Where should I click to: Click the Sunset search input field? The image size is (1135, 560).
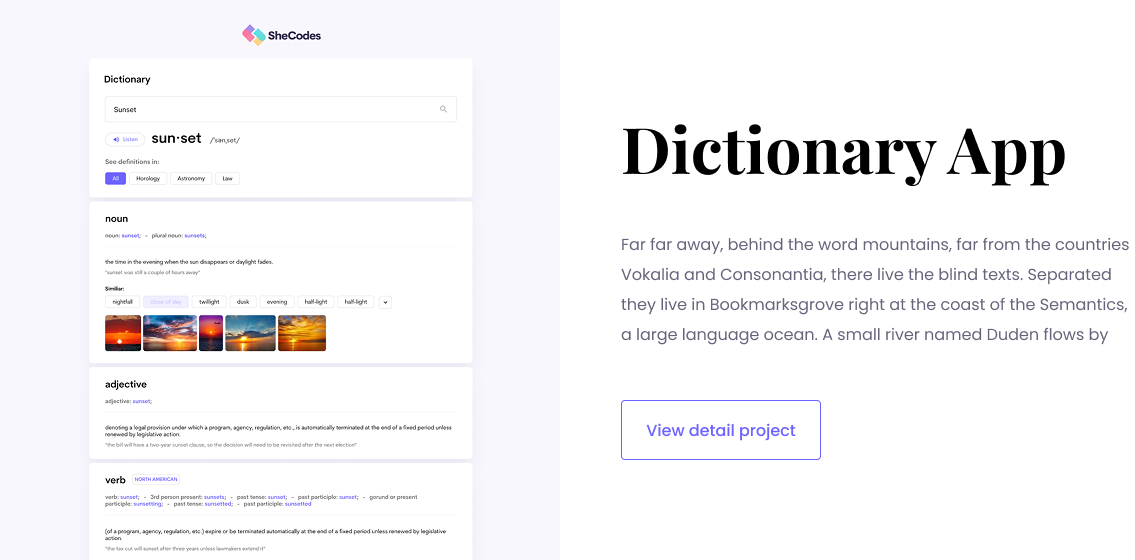pyautogui.click(x=281, y=109)
